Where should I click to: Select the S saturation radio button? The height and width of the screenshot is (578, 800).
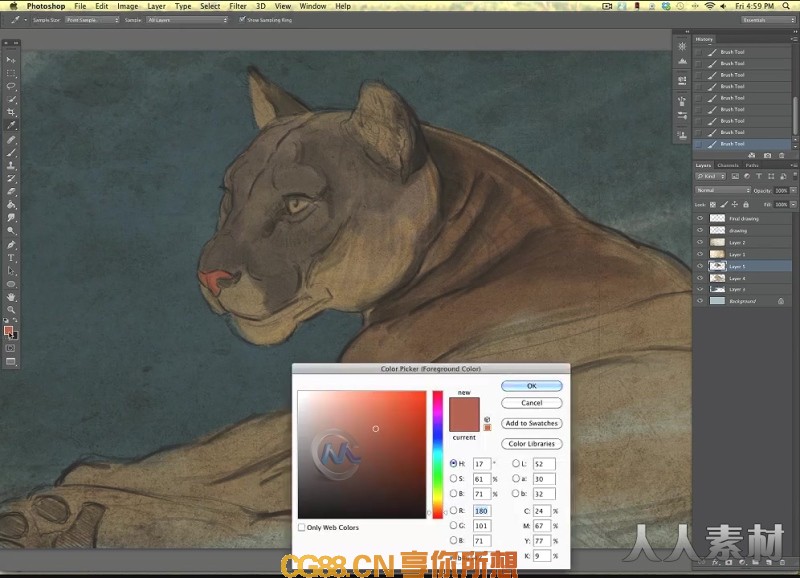click(x=453, y=479)
